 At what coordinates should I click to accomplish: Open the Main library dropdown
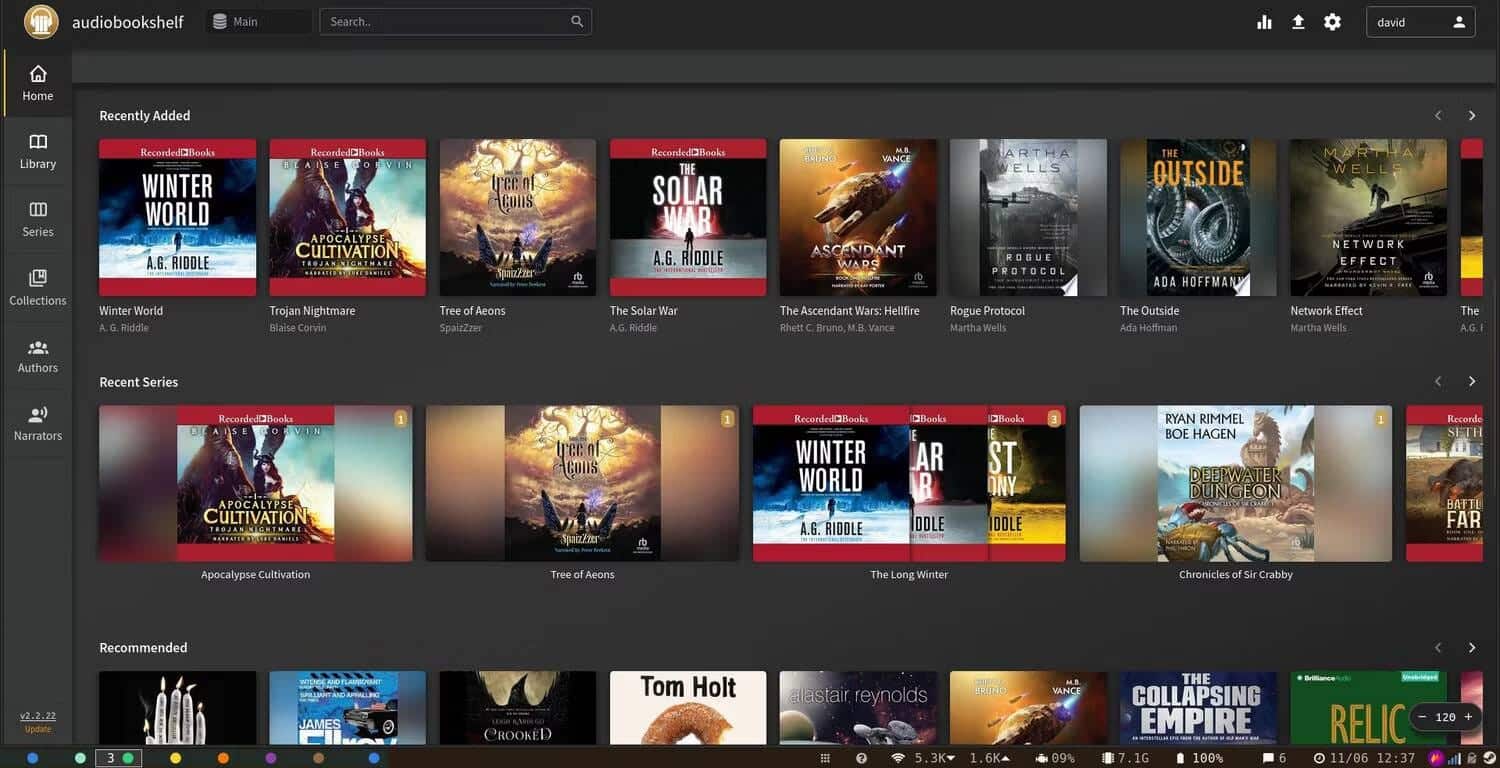click(x=258, y=22)
